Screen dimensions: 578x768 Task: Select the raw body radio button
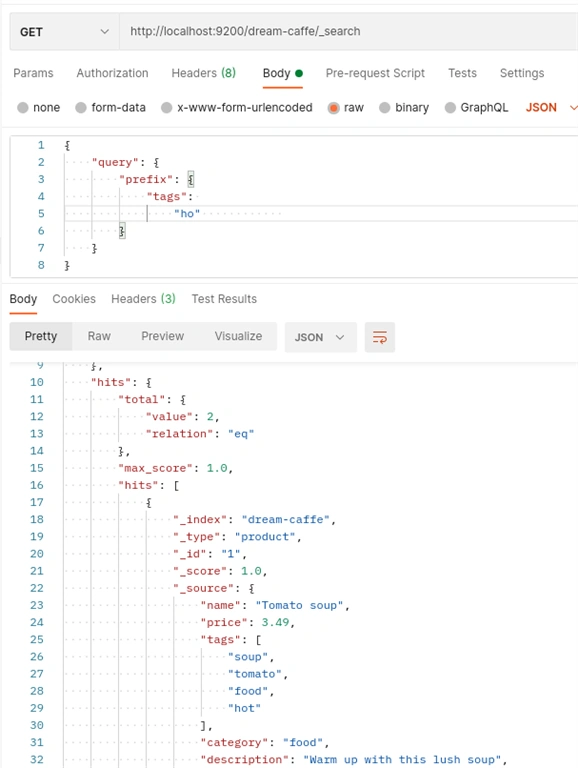click(x=334, y=108)
